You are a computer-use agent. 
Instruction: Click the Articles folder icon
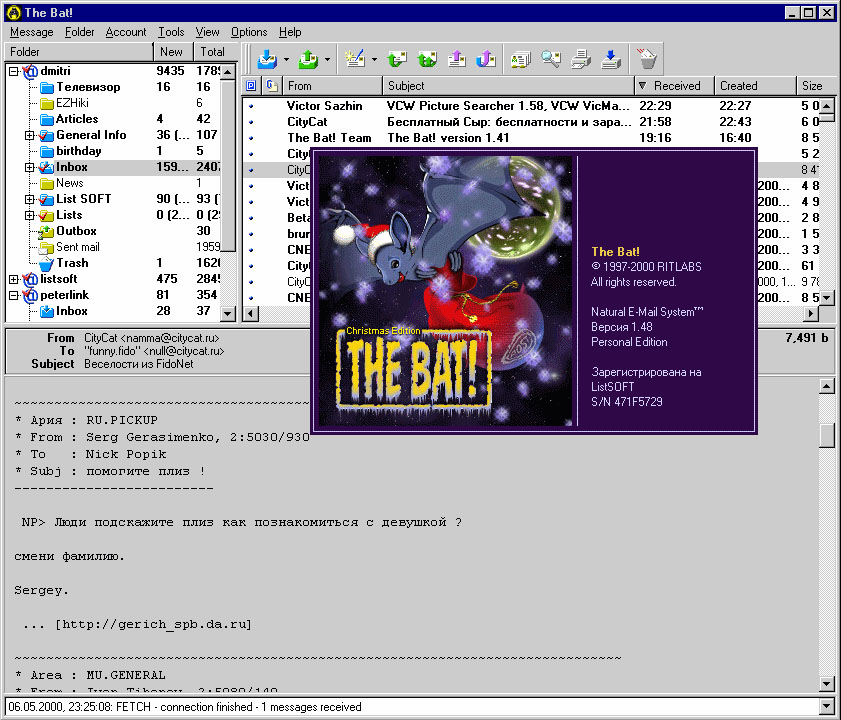coord(47,119)
